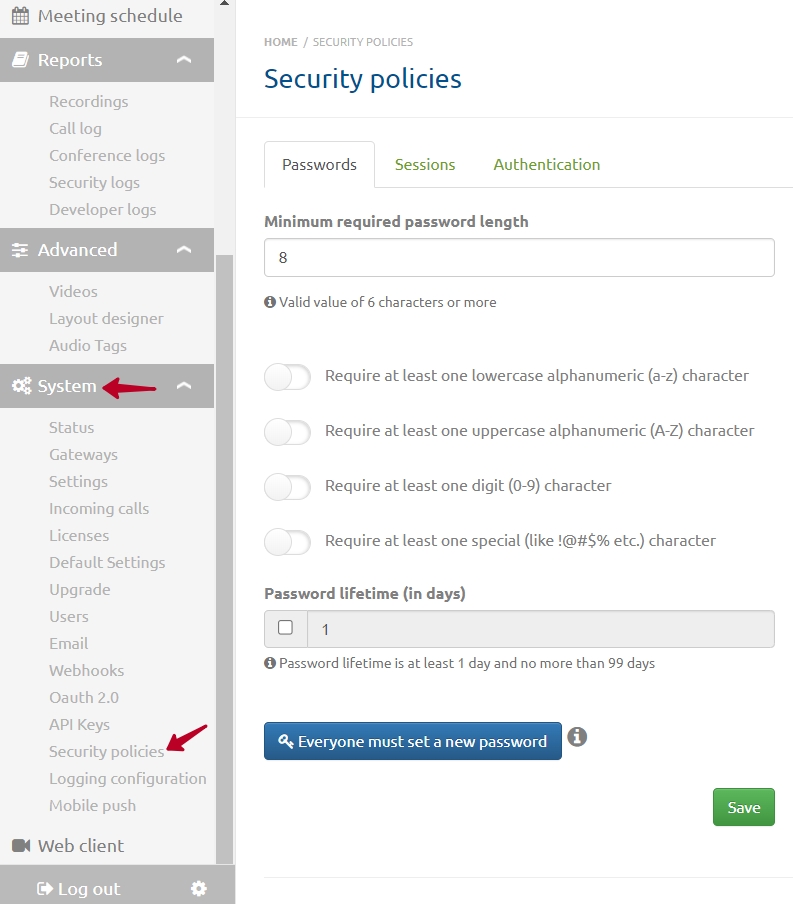Click info icon beside new password button
This screenshot has width=793, height=904.
(x=577, y=736)
